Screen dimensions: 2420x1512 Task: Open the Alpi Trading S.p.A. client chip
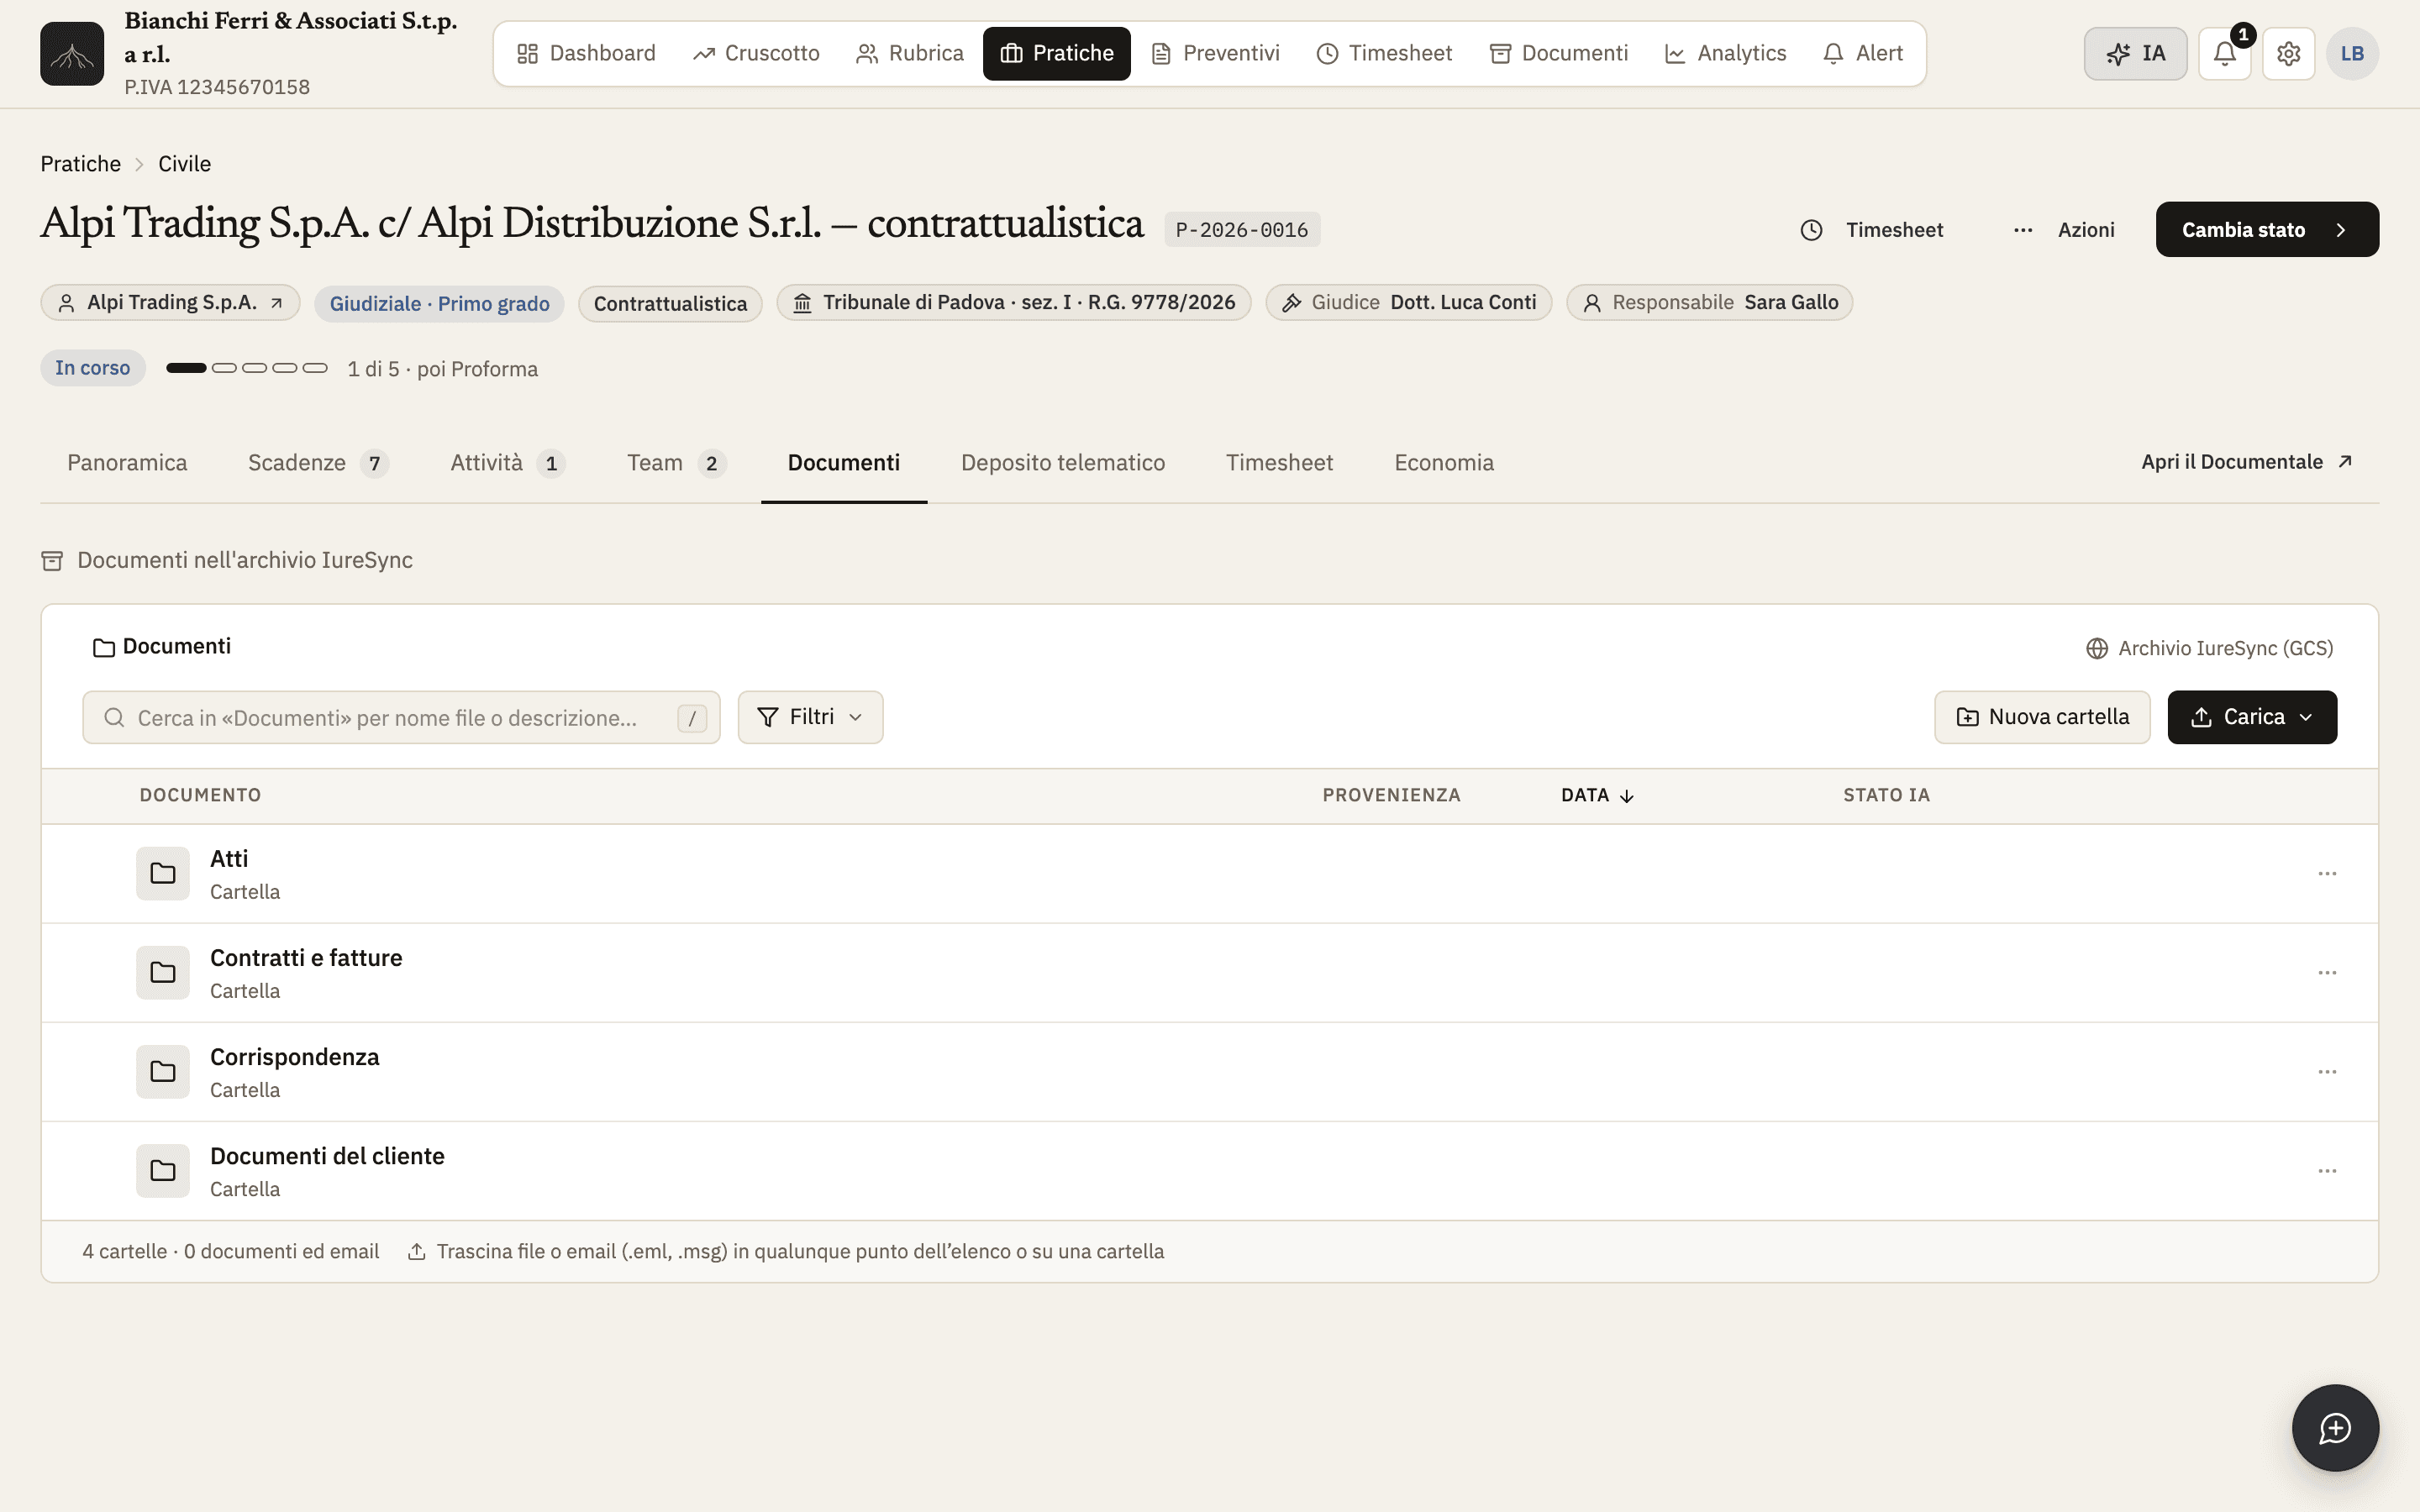(170, 303)
